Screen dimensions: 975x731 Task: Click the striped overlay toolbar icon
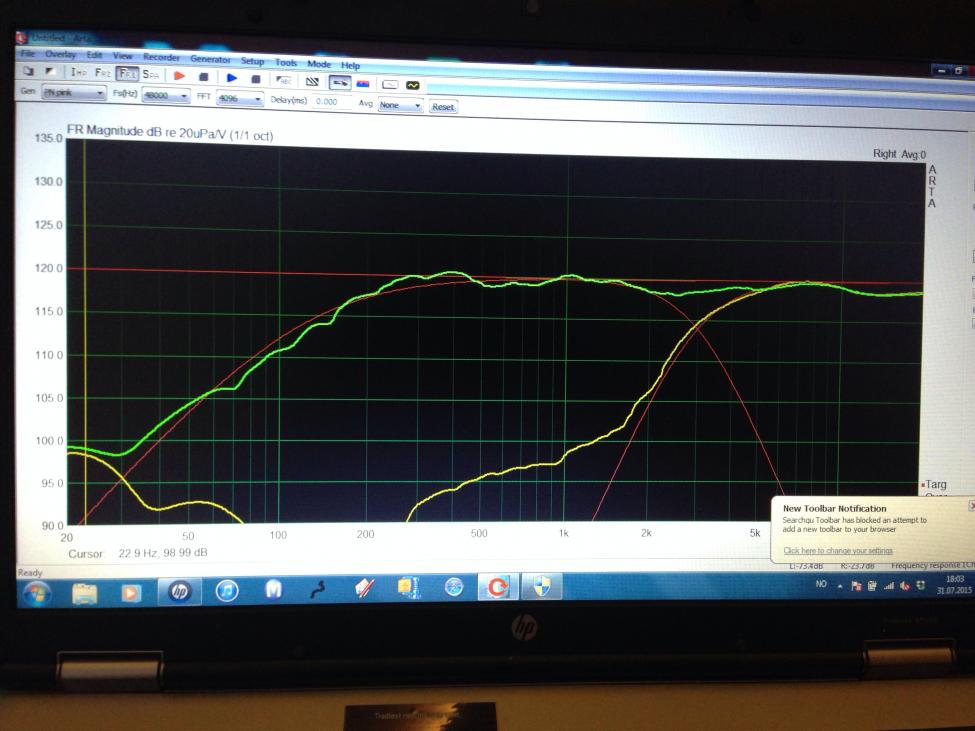[312, 81]
